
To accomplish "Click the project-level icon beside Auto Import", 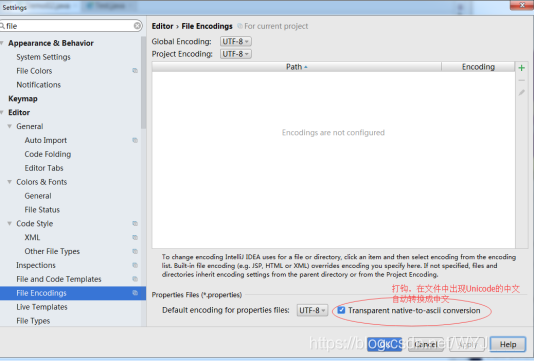I will (135, 140).
